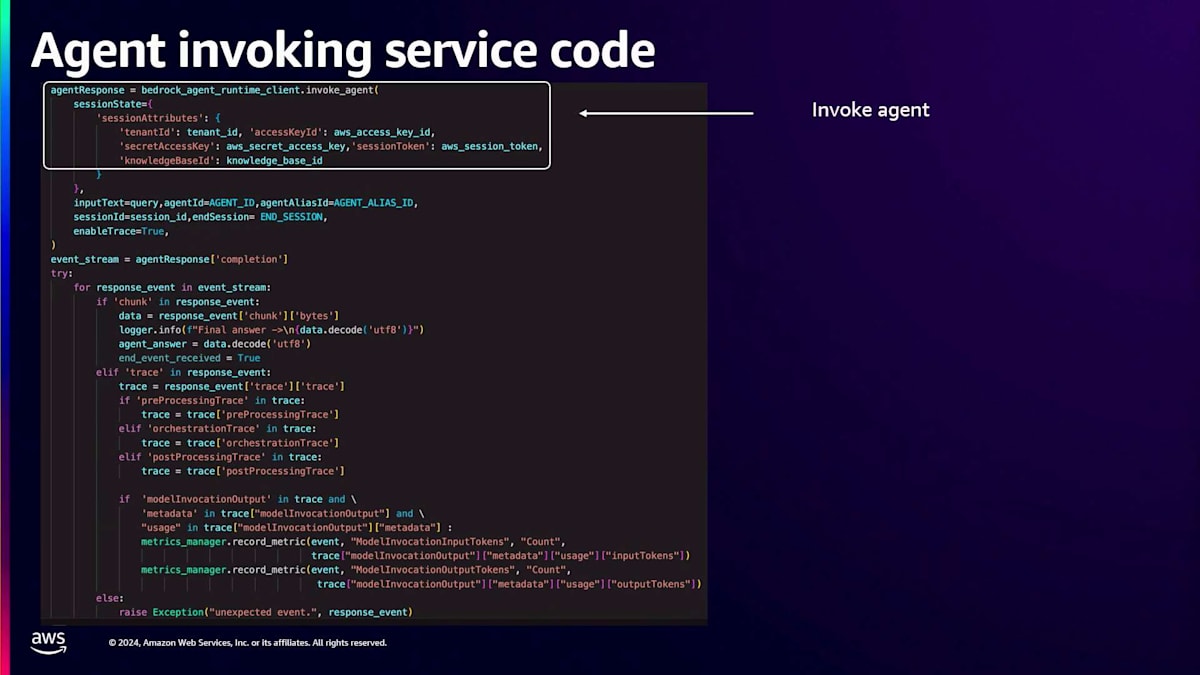Click the "if 'chunk' in response_event:" line

178,301
